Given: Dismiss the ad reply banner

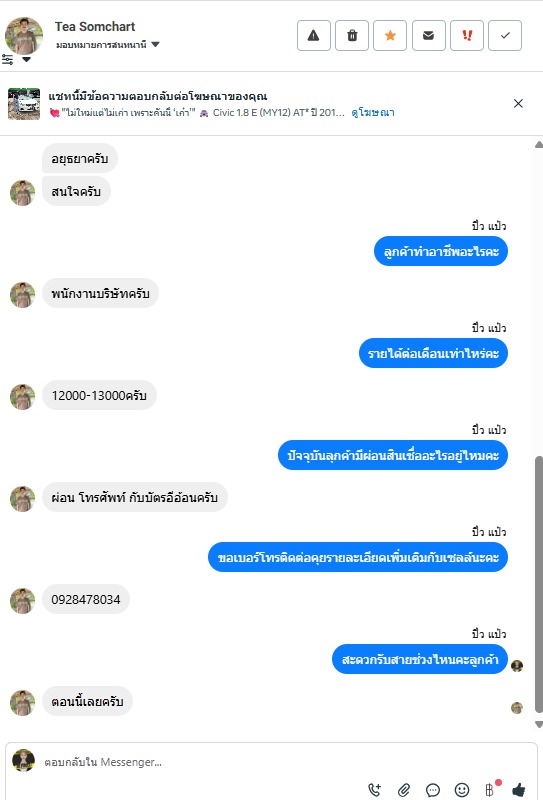Looking at the screenshot, I should click(x=518, y=104).
